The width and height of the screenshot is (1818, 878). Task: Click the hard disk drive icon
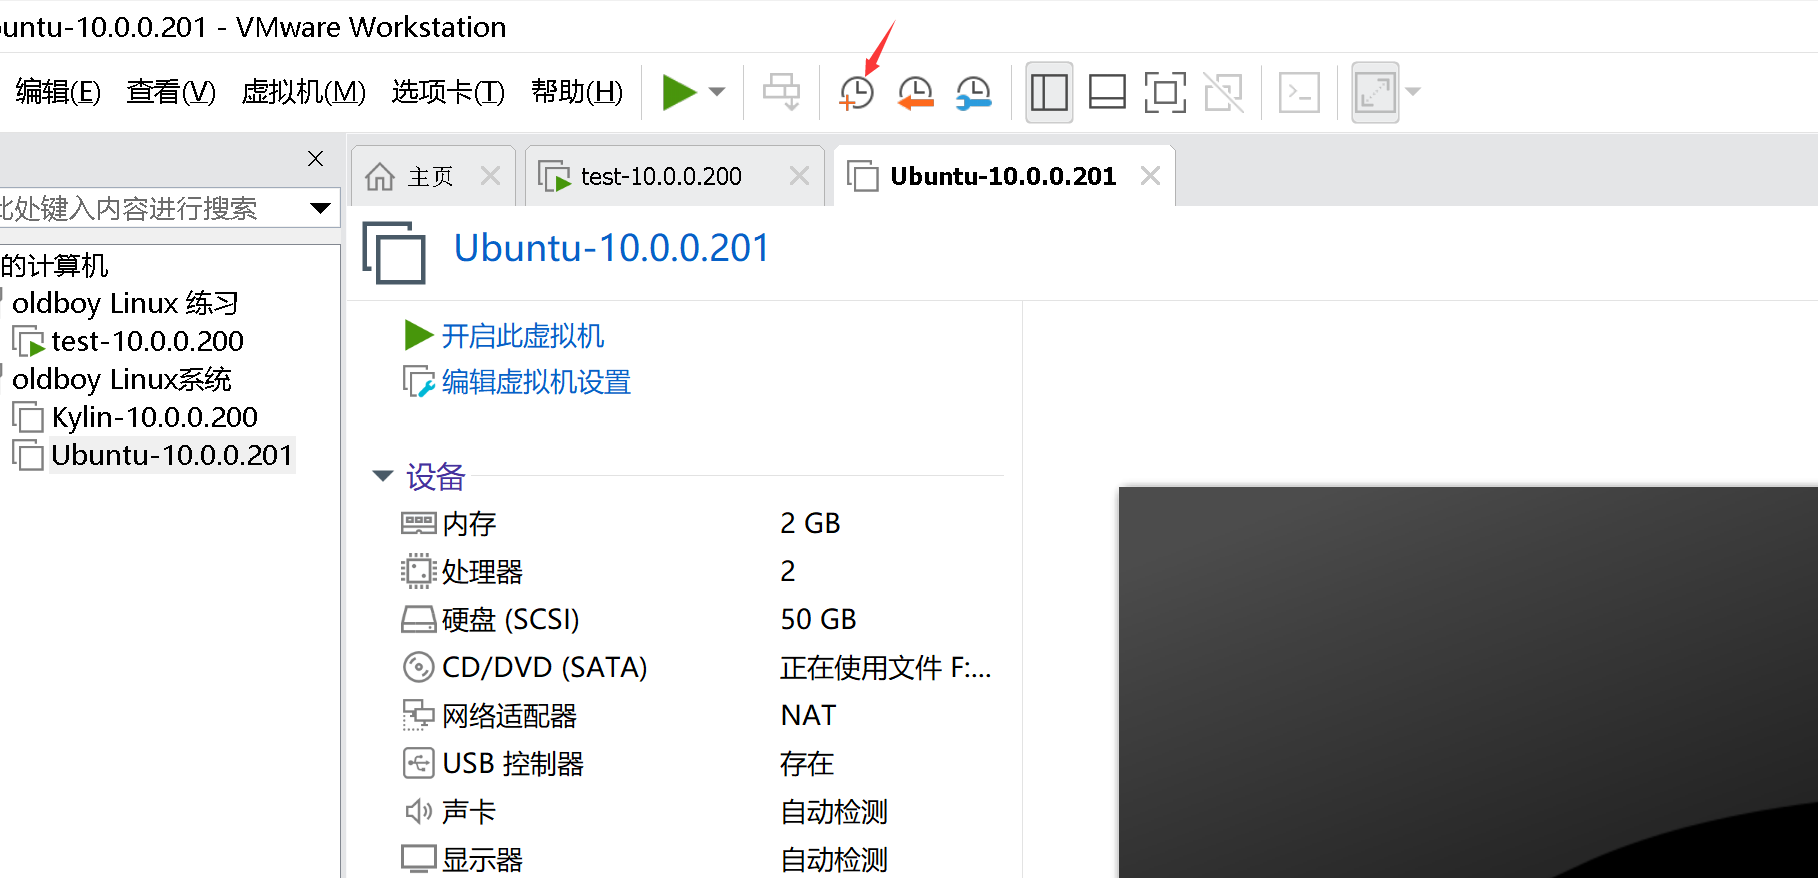(418, 620)
